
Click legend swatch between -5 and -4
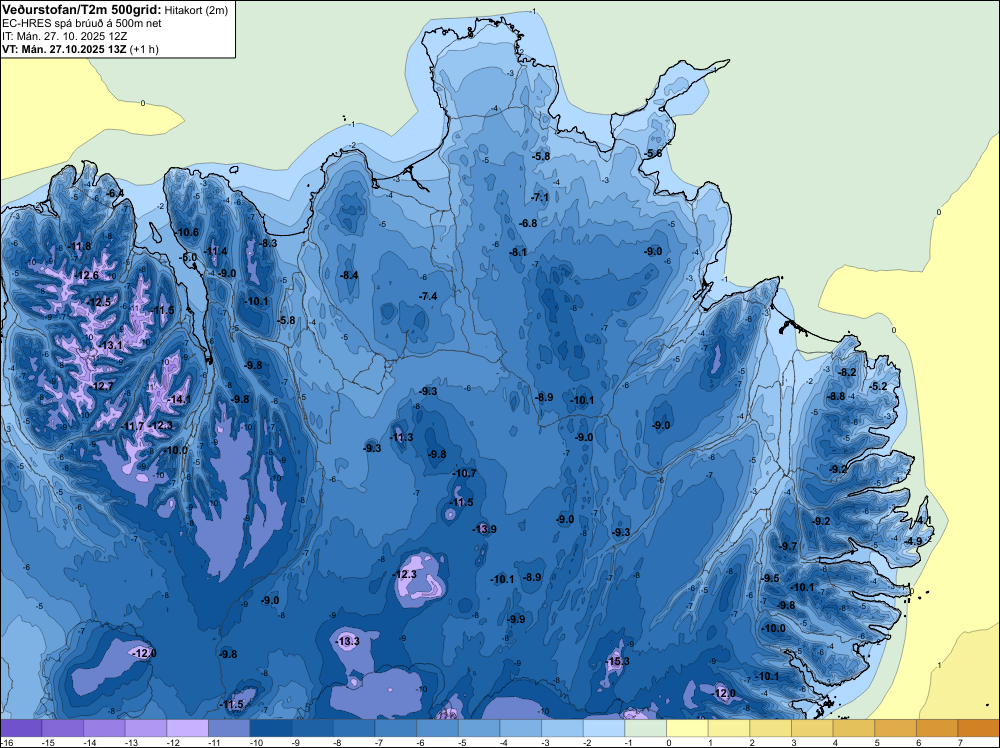click(x=479, y=728)
